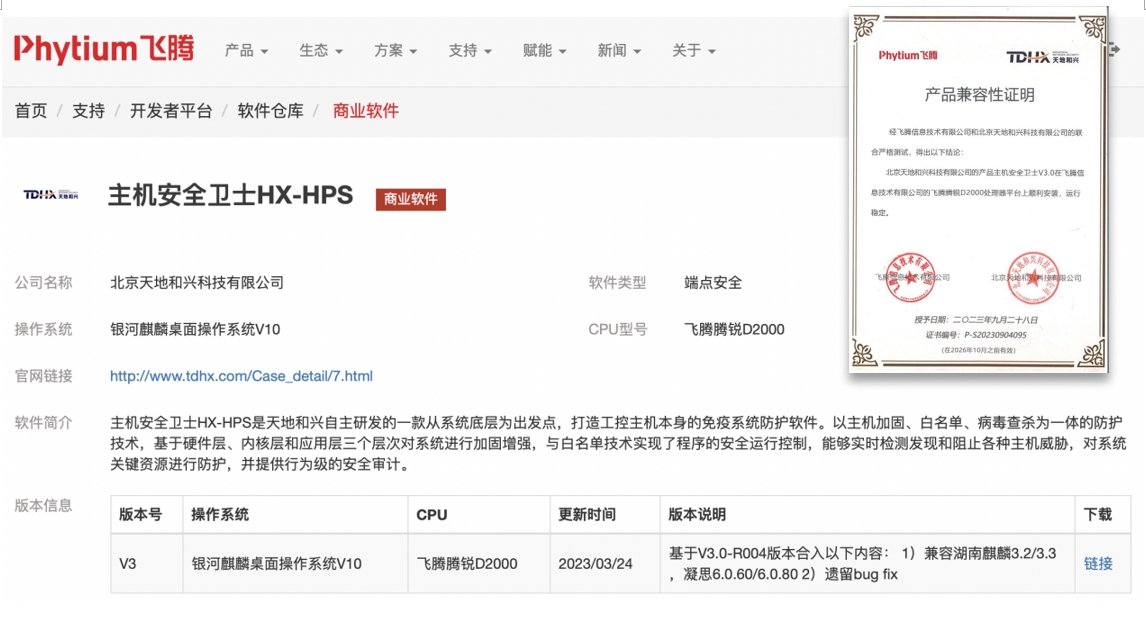The height and width of the screenshot is (619, 1146).
Task: Click the Phytium 飞腾 logo
Action: pos(104,49)
